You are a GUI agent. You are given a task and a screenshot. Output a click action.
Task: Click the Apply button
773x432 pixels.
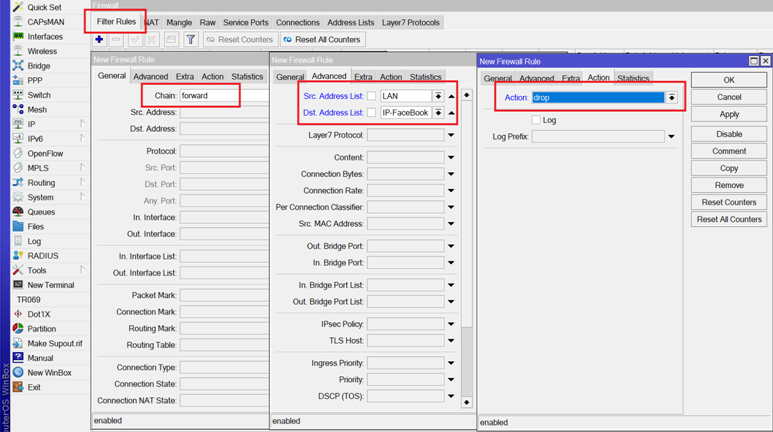(x=729, y=115)
